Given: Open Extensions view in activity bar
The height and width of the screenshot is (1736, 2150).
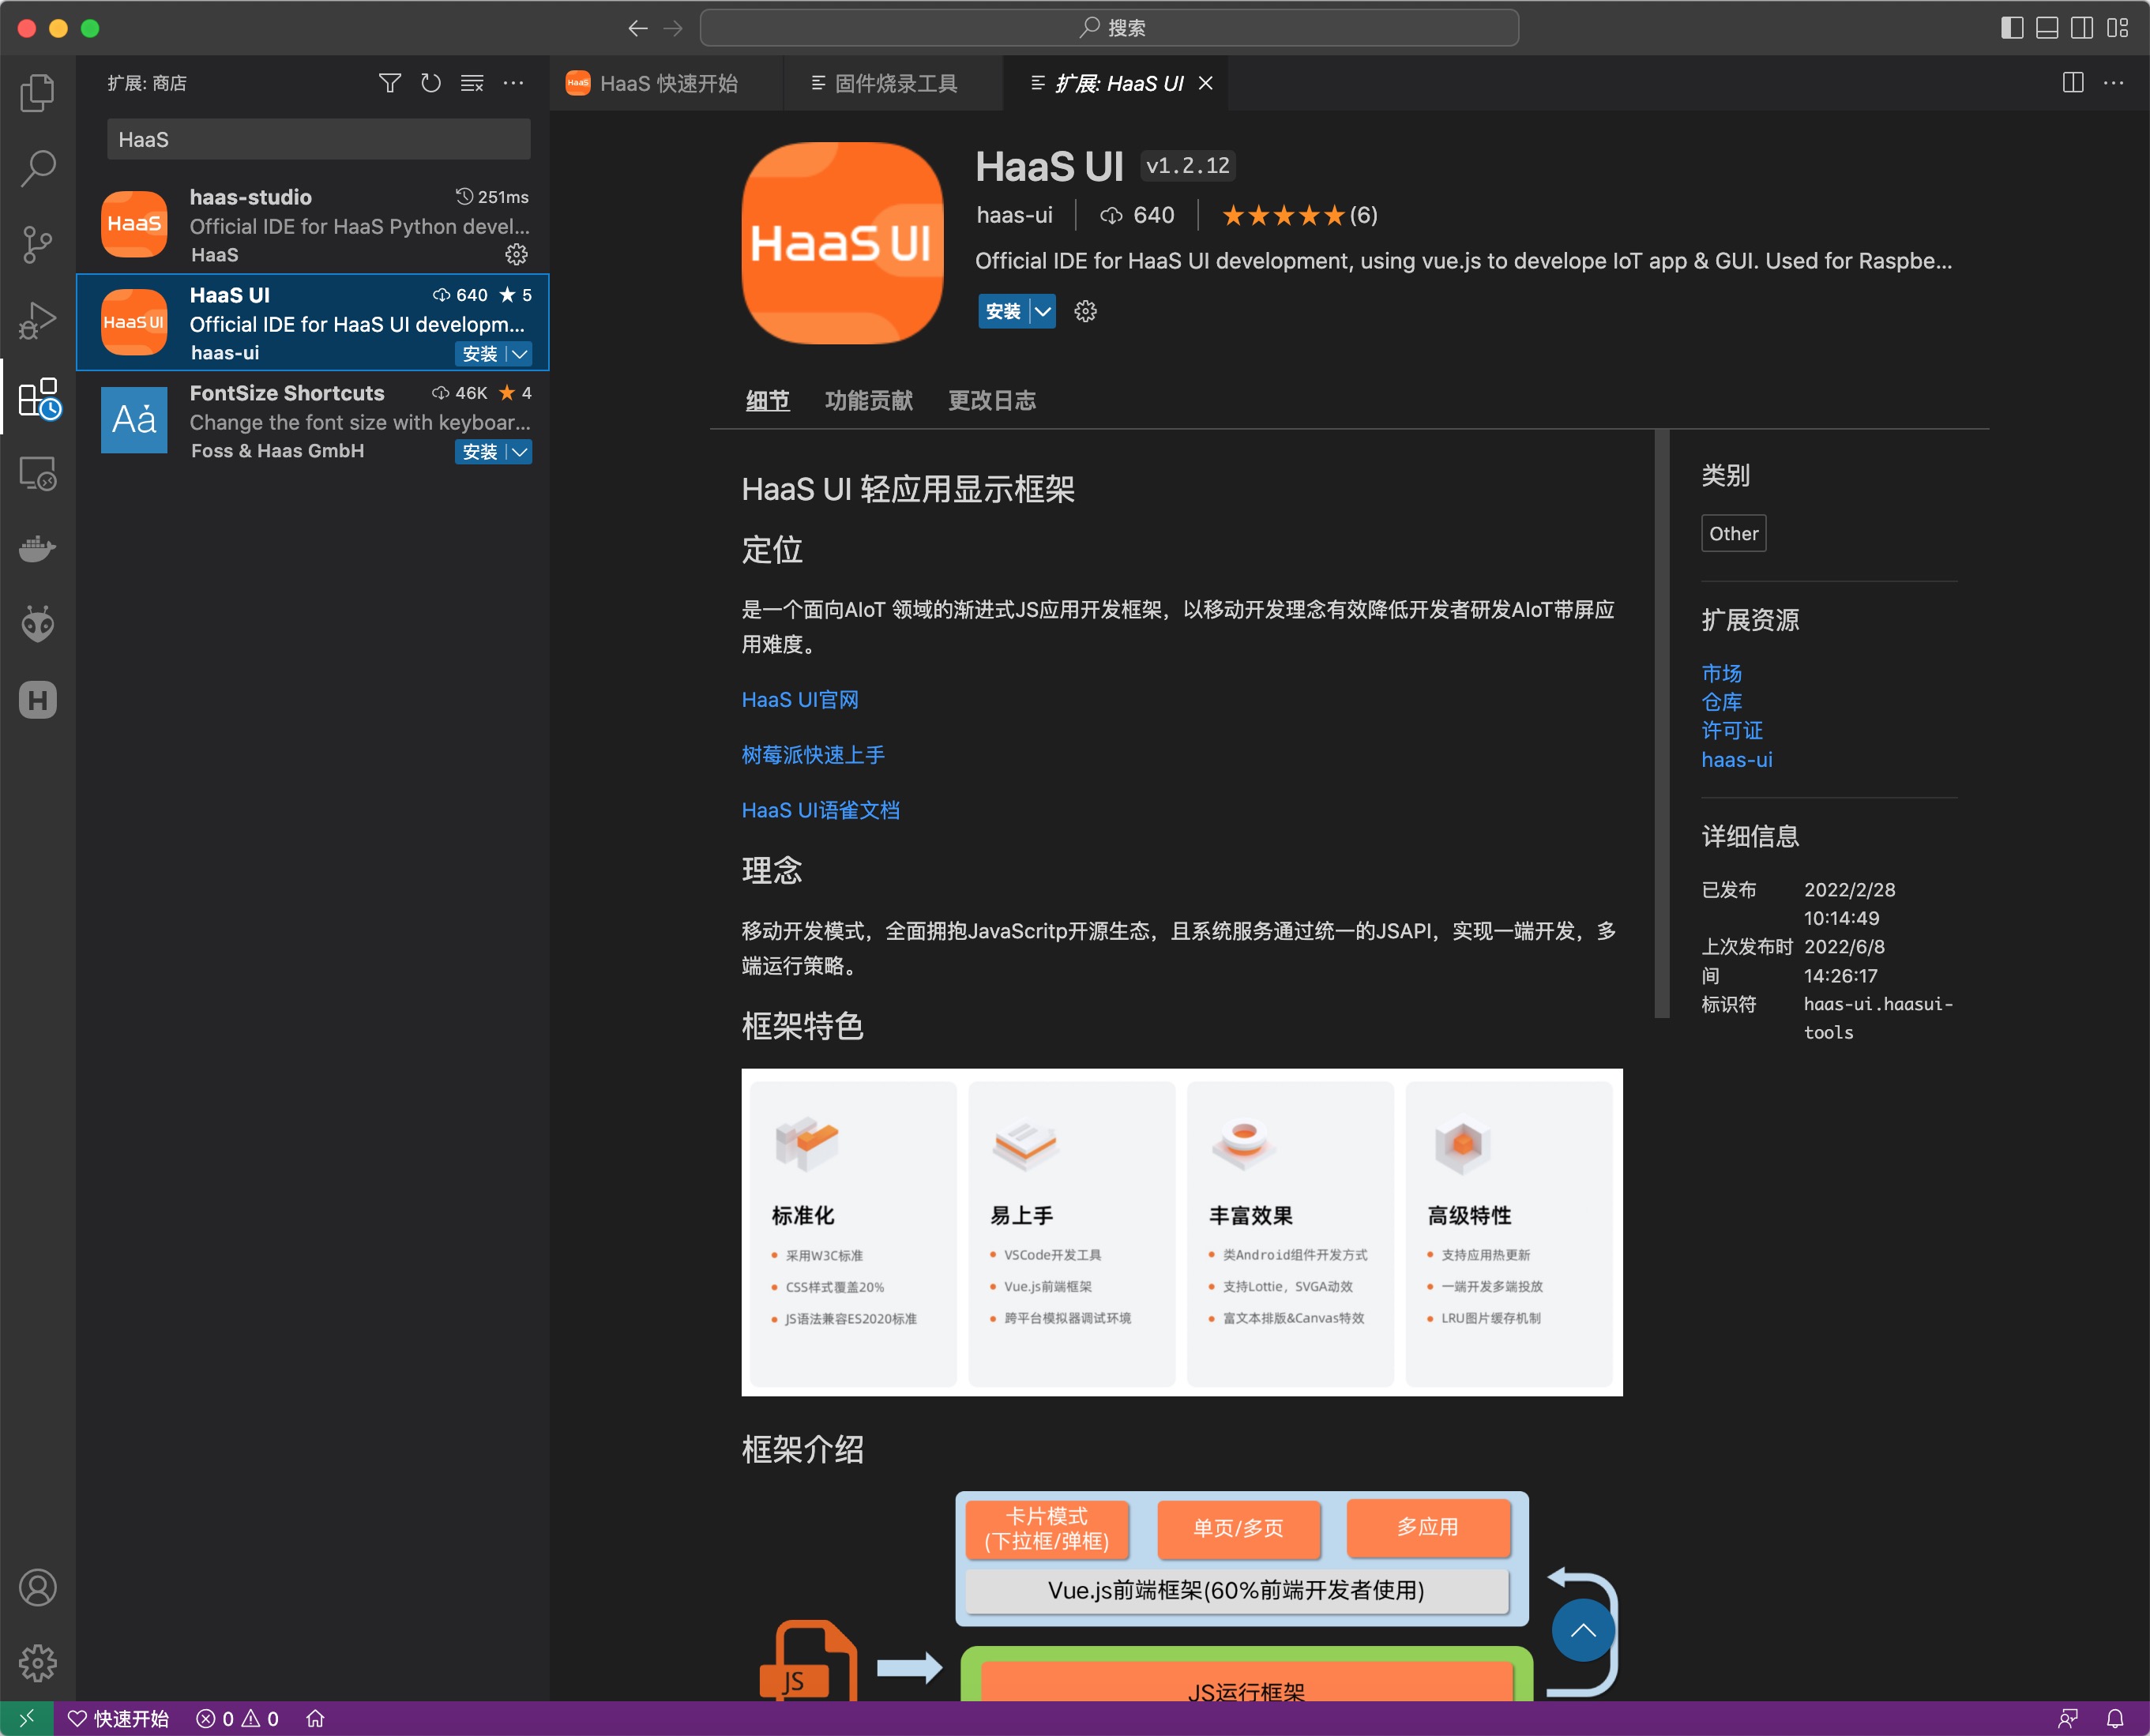Looking at the screenshot, I should click(39, 397).
